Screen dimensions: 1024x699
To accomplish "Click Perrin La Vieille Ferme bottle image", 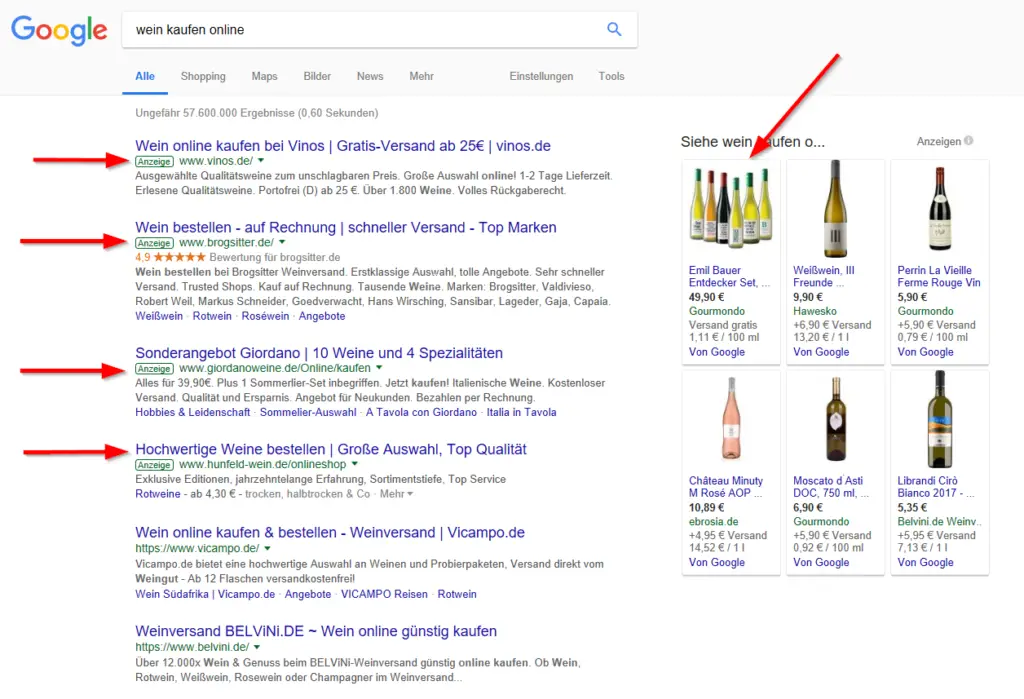I will (940, 209).
